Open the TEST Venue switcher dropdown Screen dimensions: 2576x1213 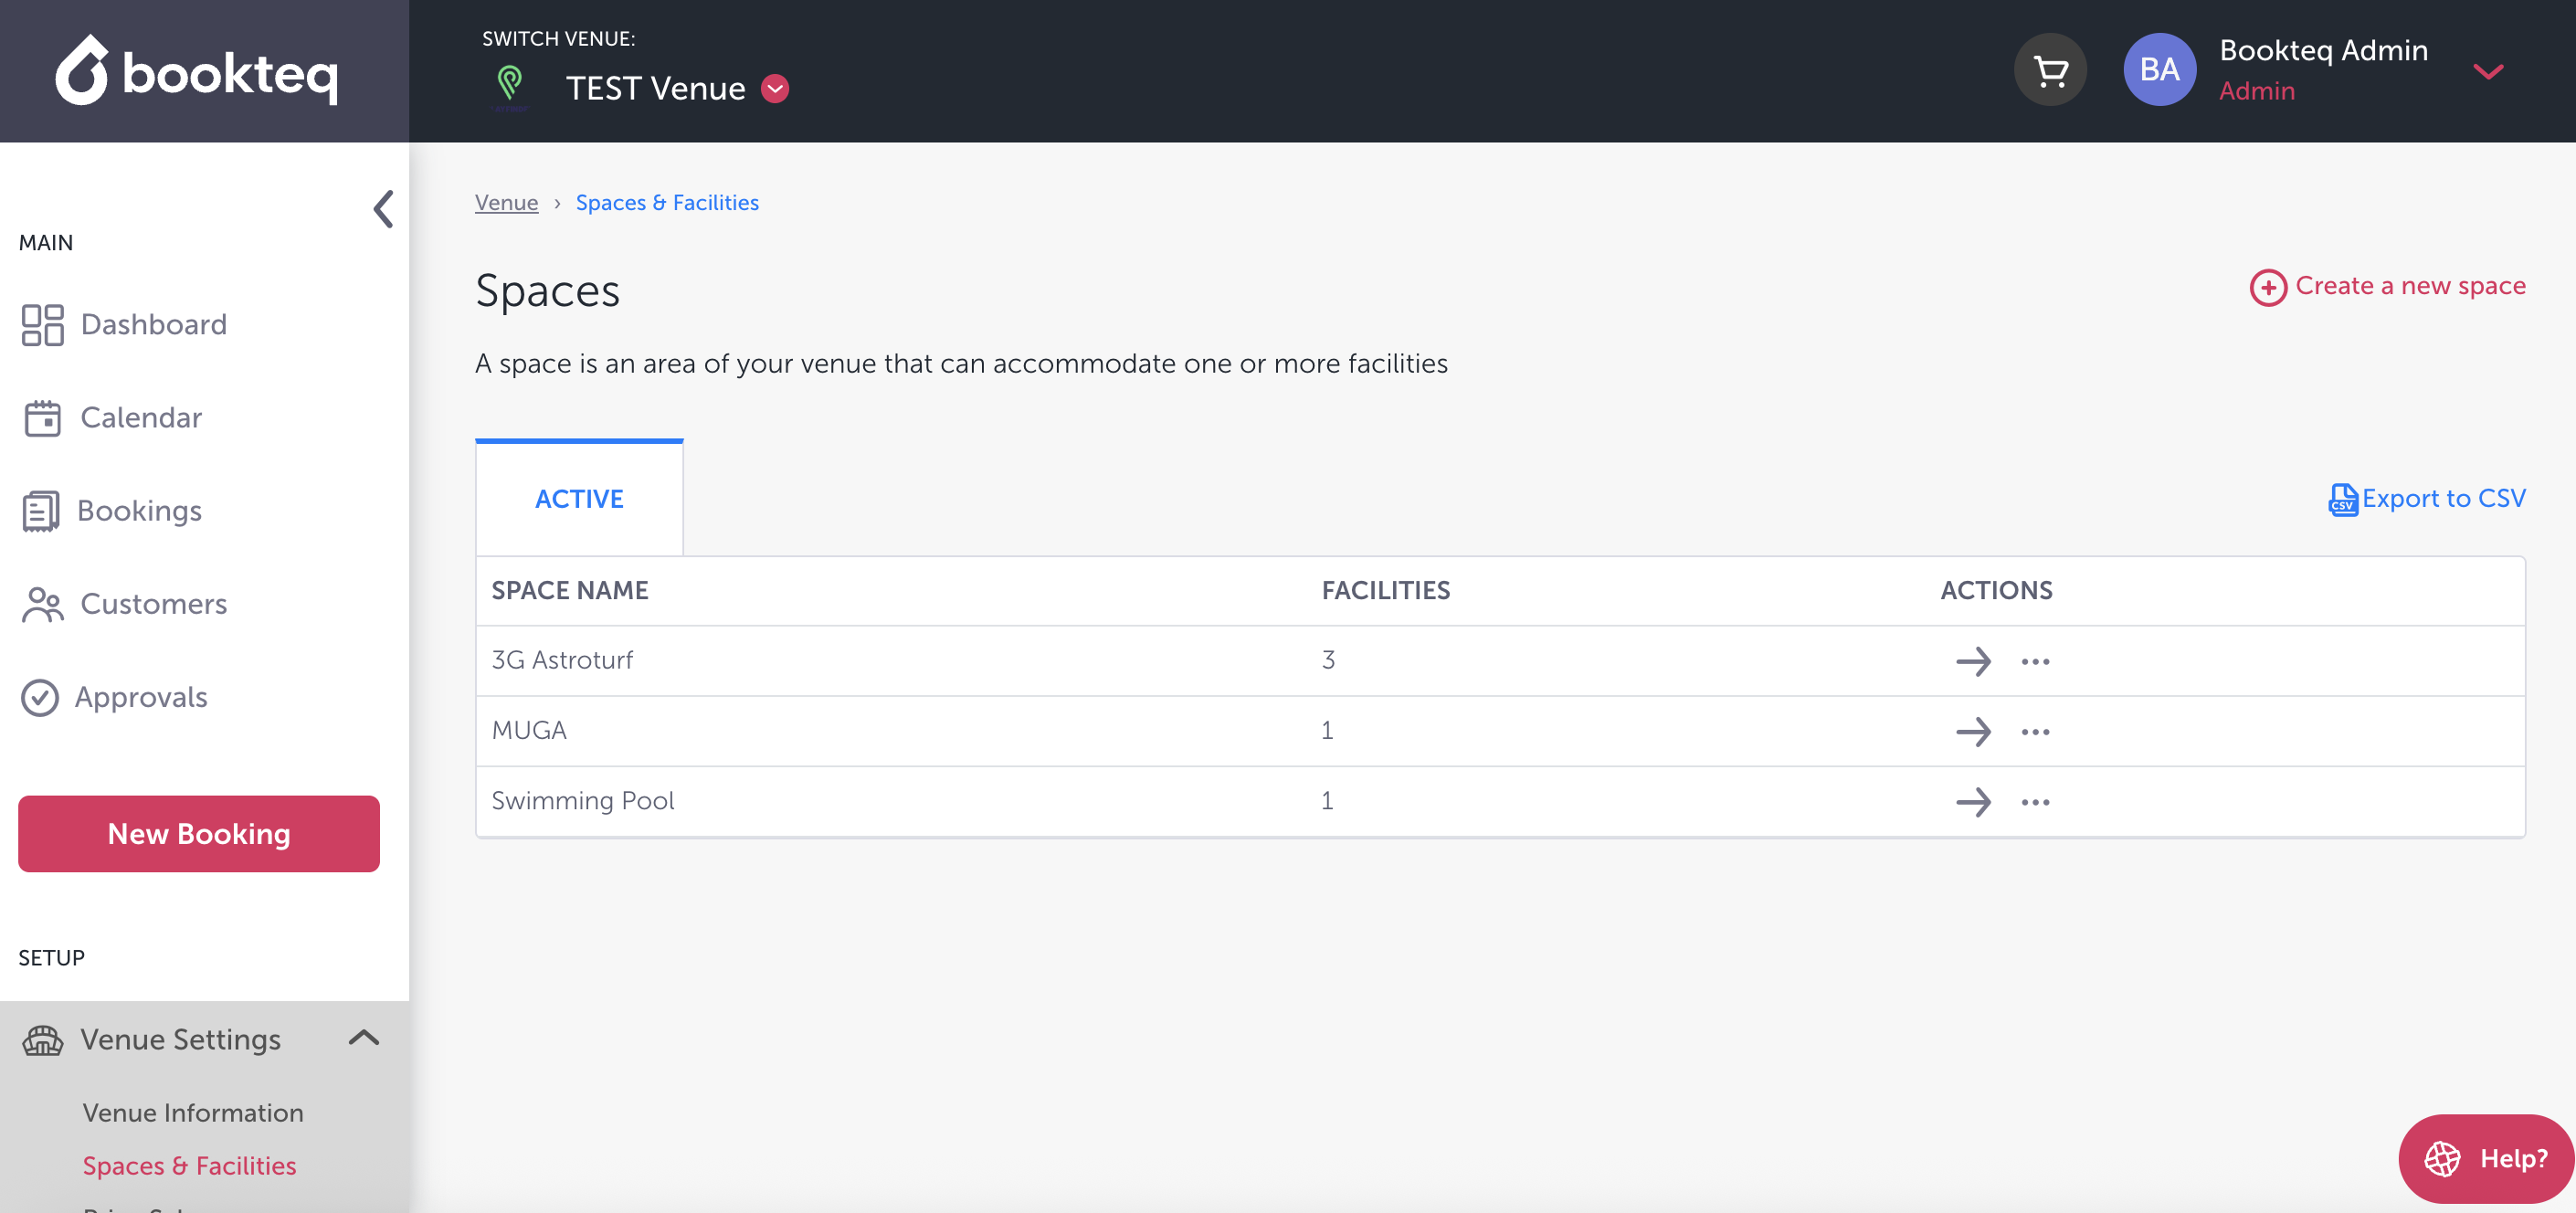pos(775,89)
